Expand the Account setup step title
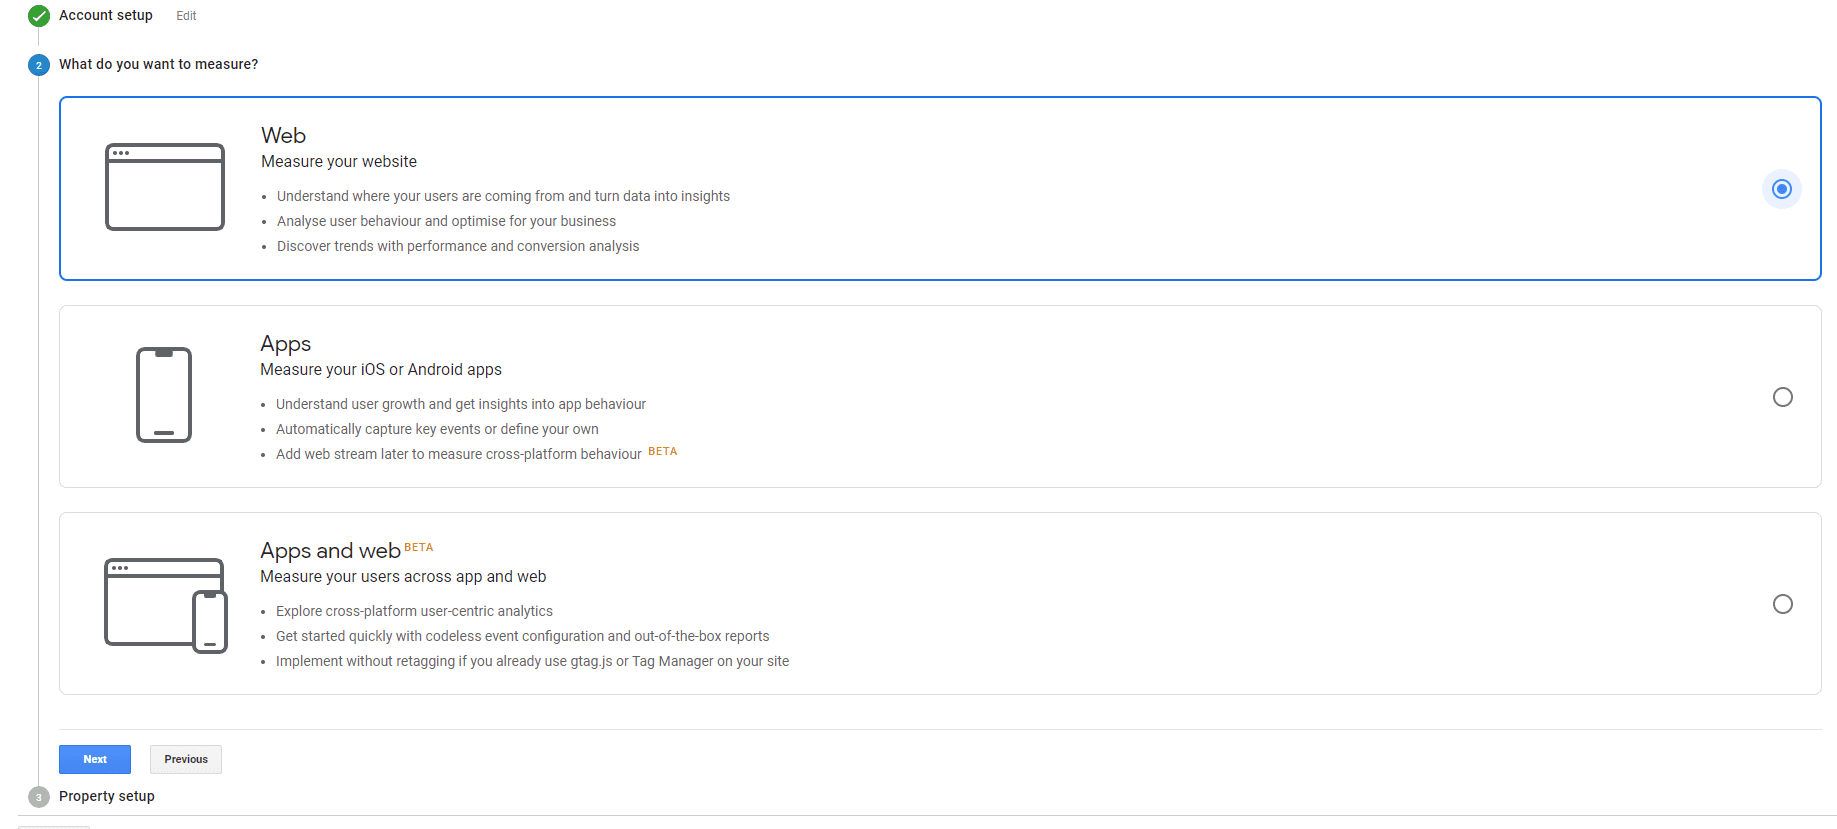1837x829 pixels. click(x=106, y=15)
